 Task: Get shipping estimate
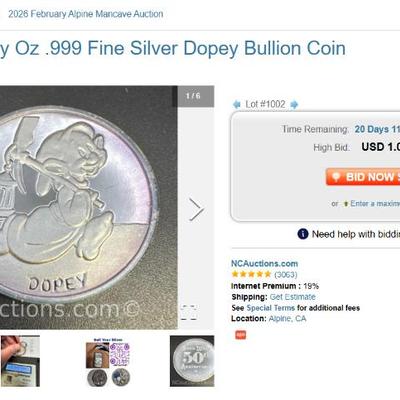pyautogui.click(x=292, y=297)
